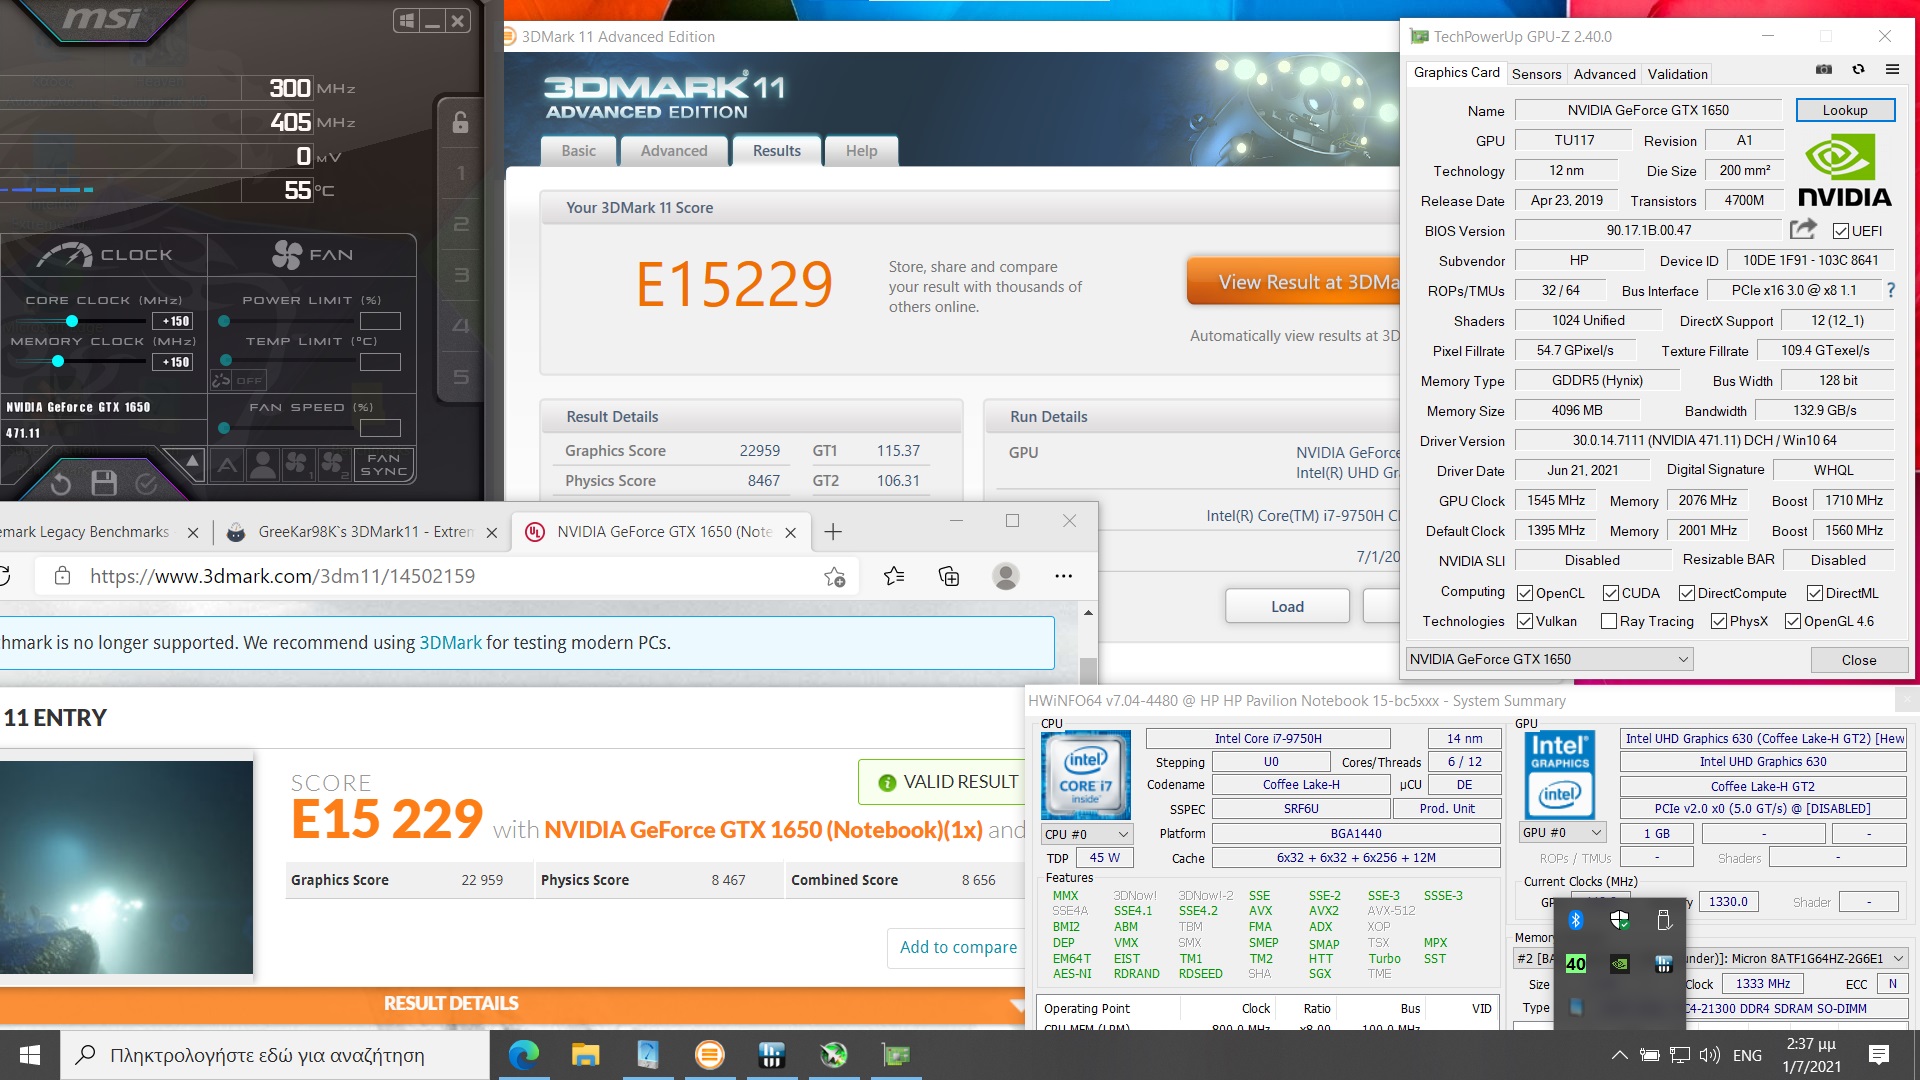Image resolution: width=1920 pixels, height=1080 pixels.
Task: Switch to the Basic tab in 3DMark 11
Action: click(578, 151)
